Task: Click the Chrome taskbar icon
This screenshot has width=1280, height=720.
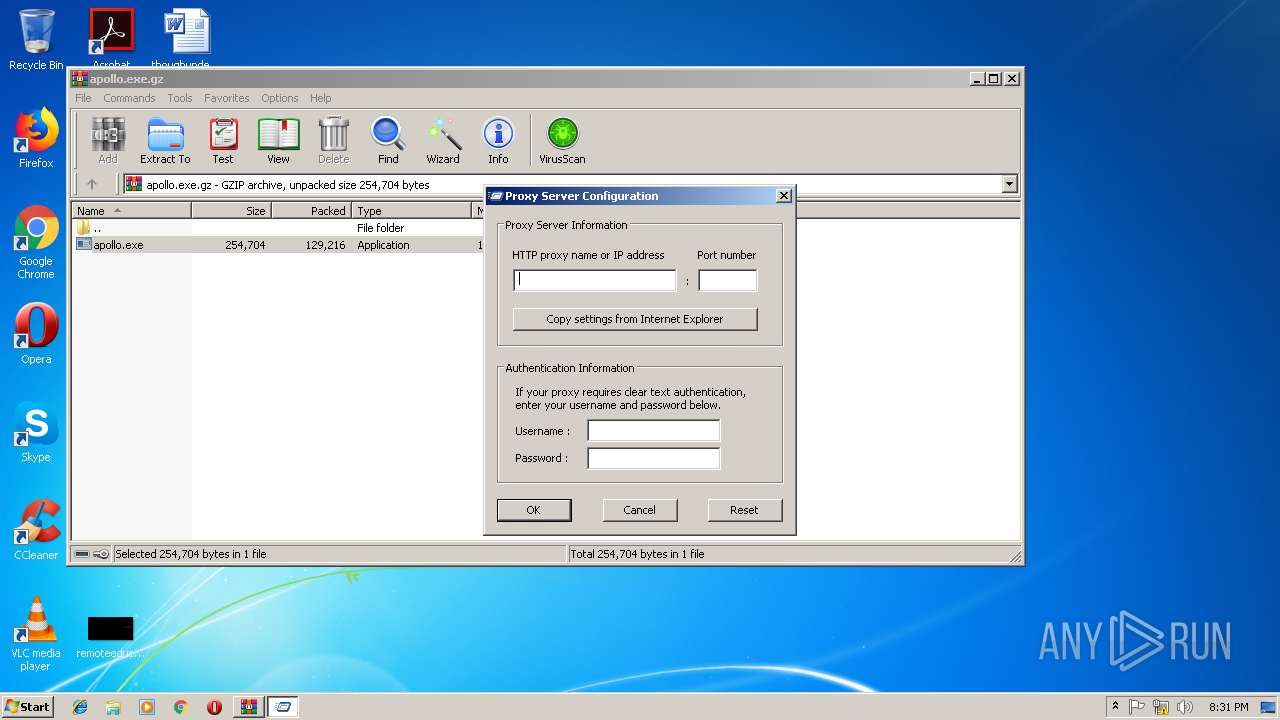Action: click(180, 707)
